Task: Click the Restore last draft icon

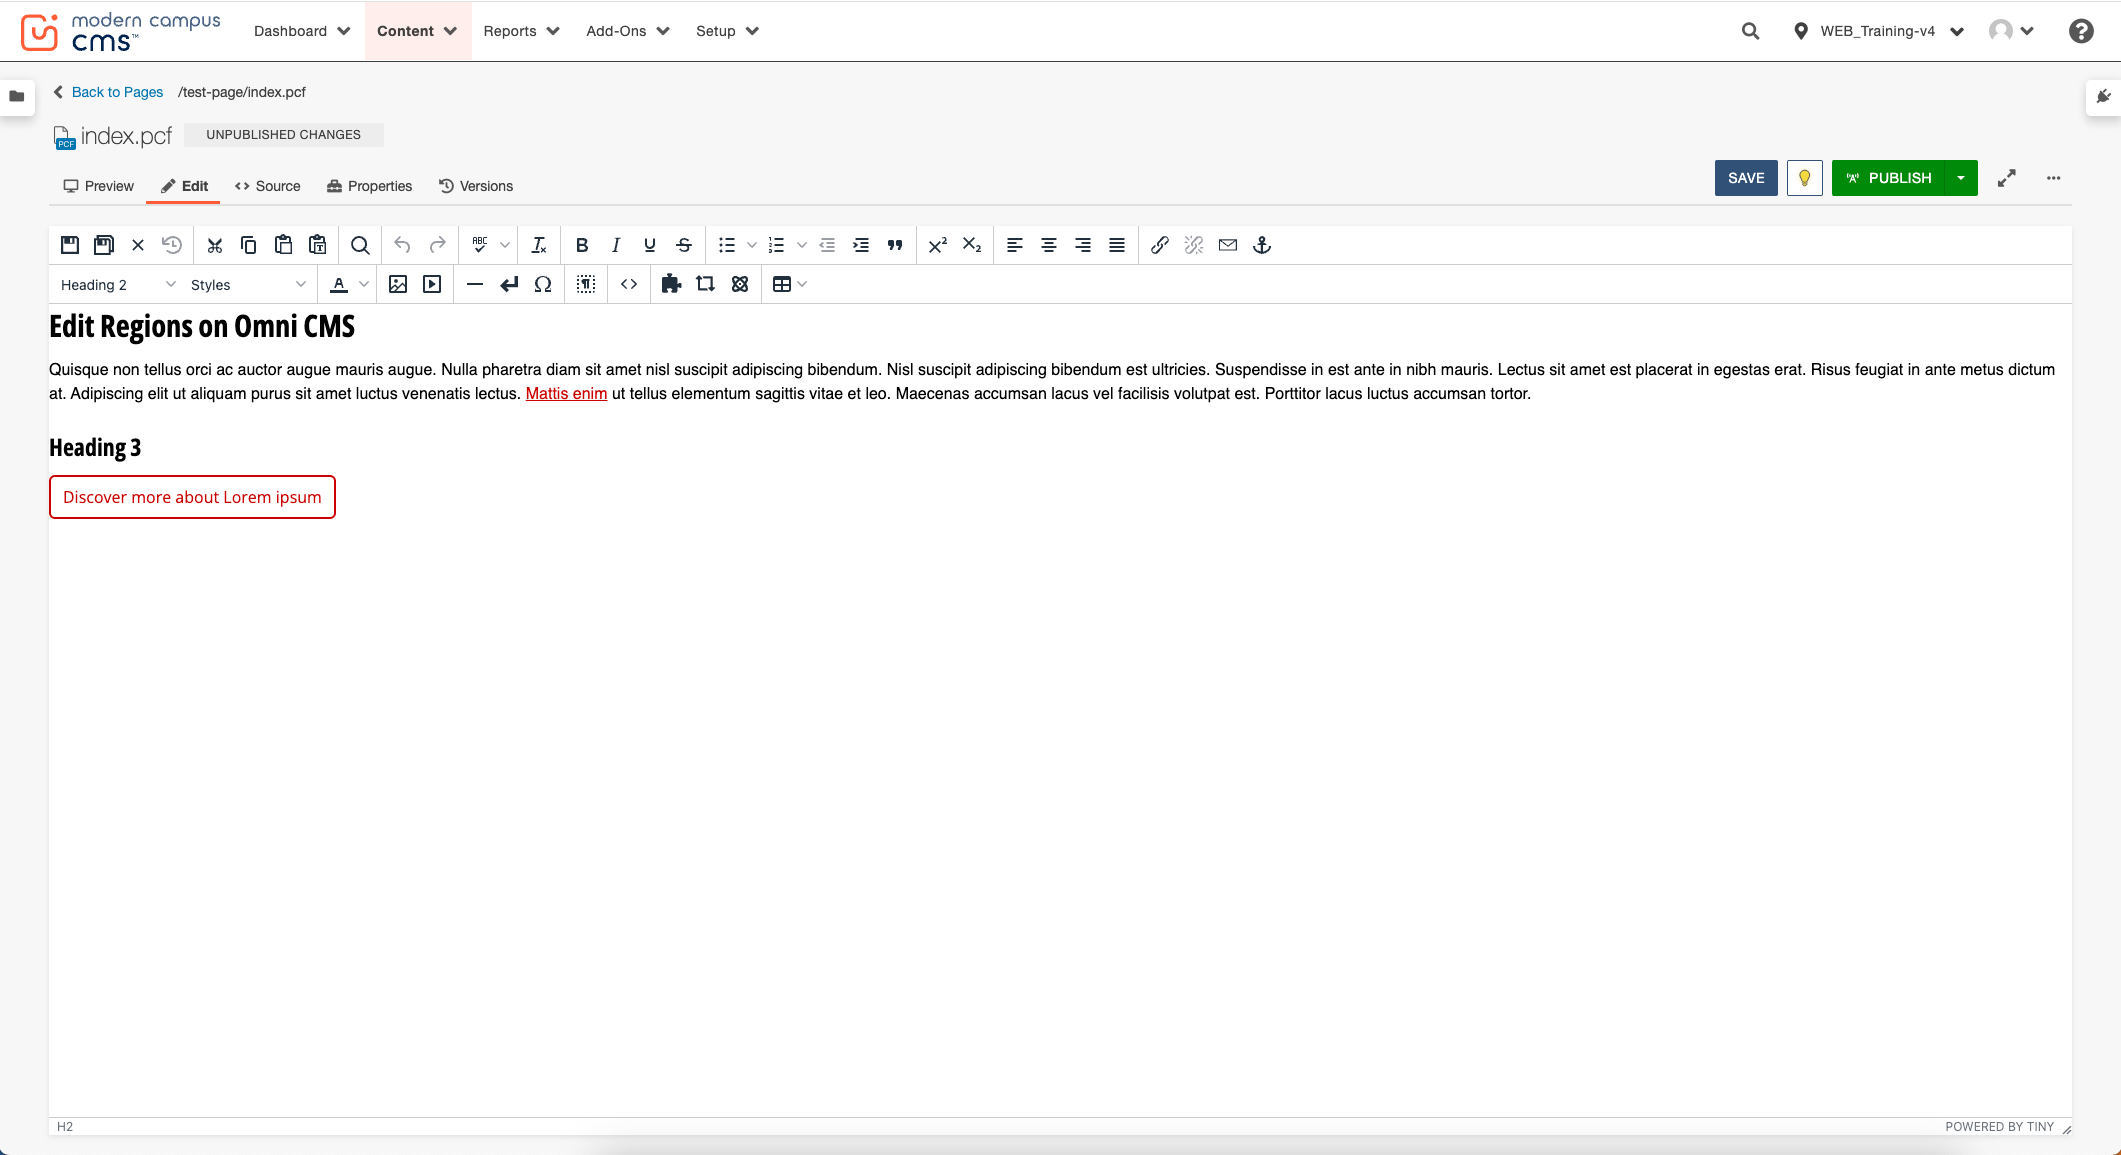Action: (x=172, y=245)
